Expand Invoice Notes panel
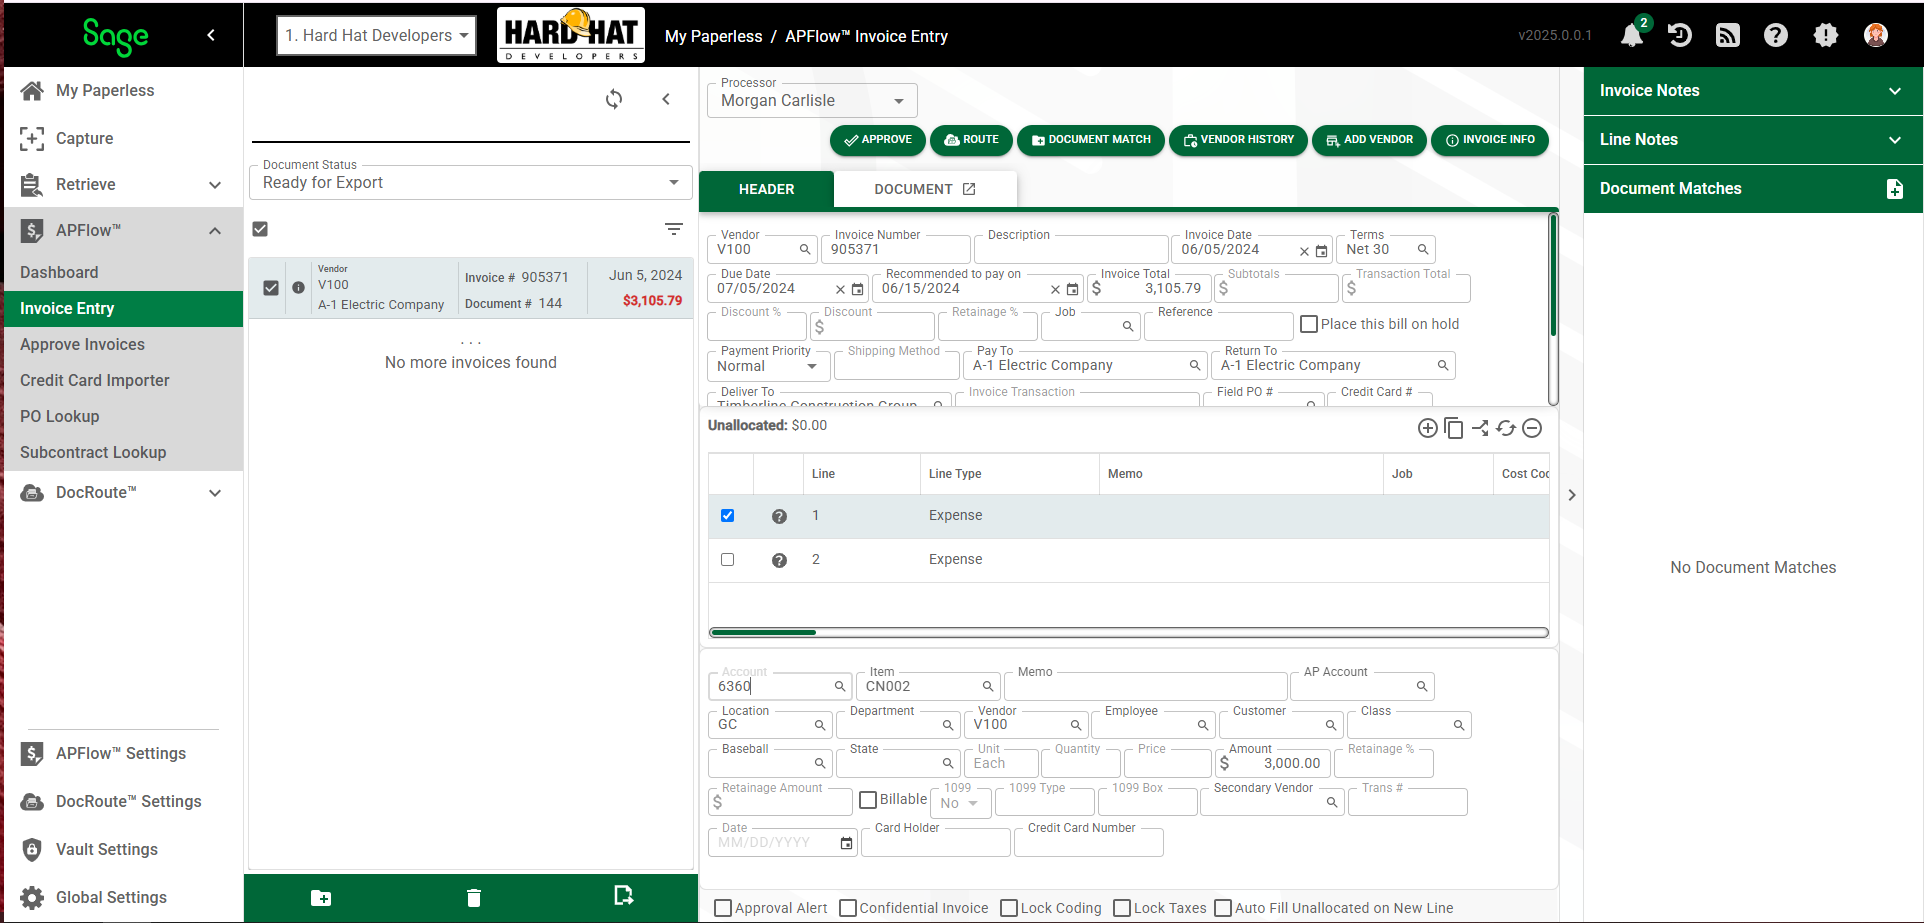 point(1752,91)
